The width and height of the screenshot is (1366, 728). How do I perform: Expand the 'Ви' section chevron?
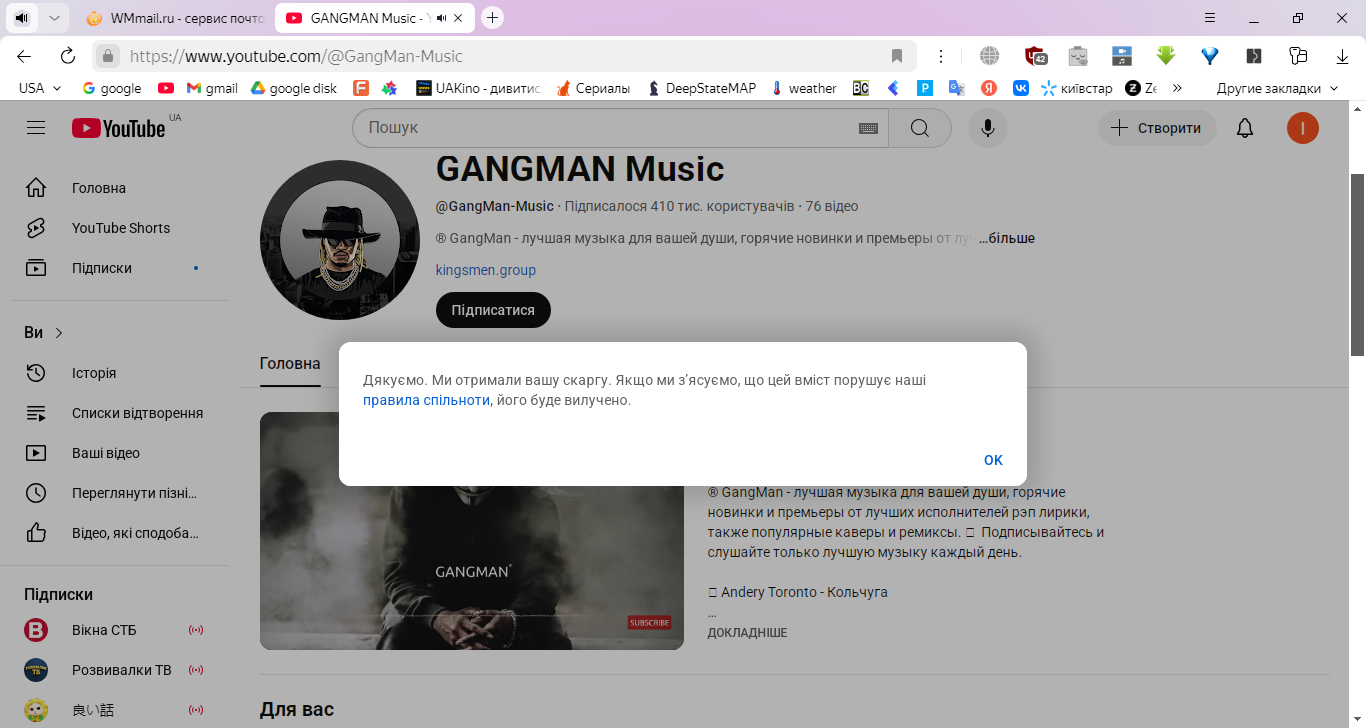point(59,333)
